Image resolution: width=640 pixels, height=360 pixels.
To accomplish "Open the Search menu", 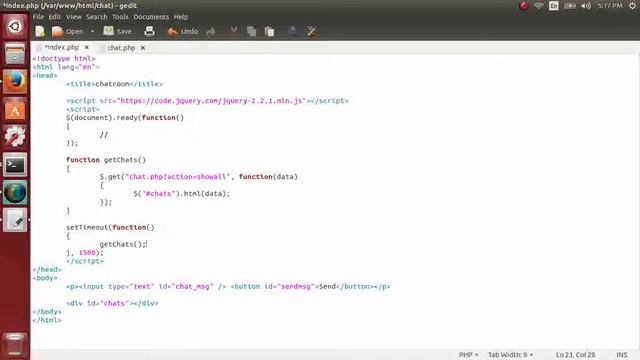I will click(97, 17).
